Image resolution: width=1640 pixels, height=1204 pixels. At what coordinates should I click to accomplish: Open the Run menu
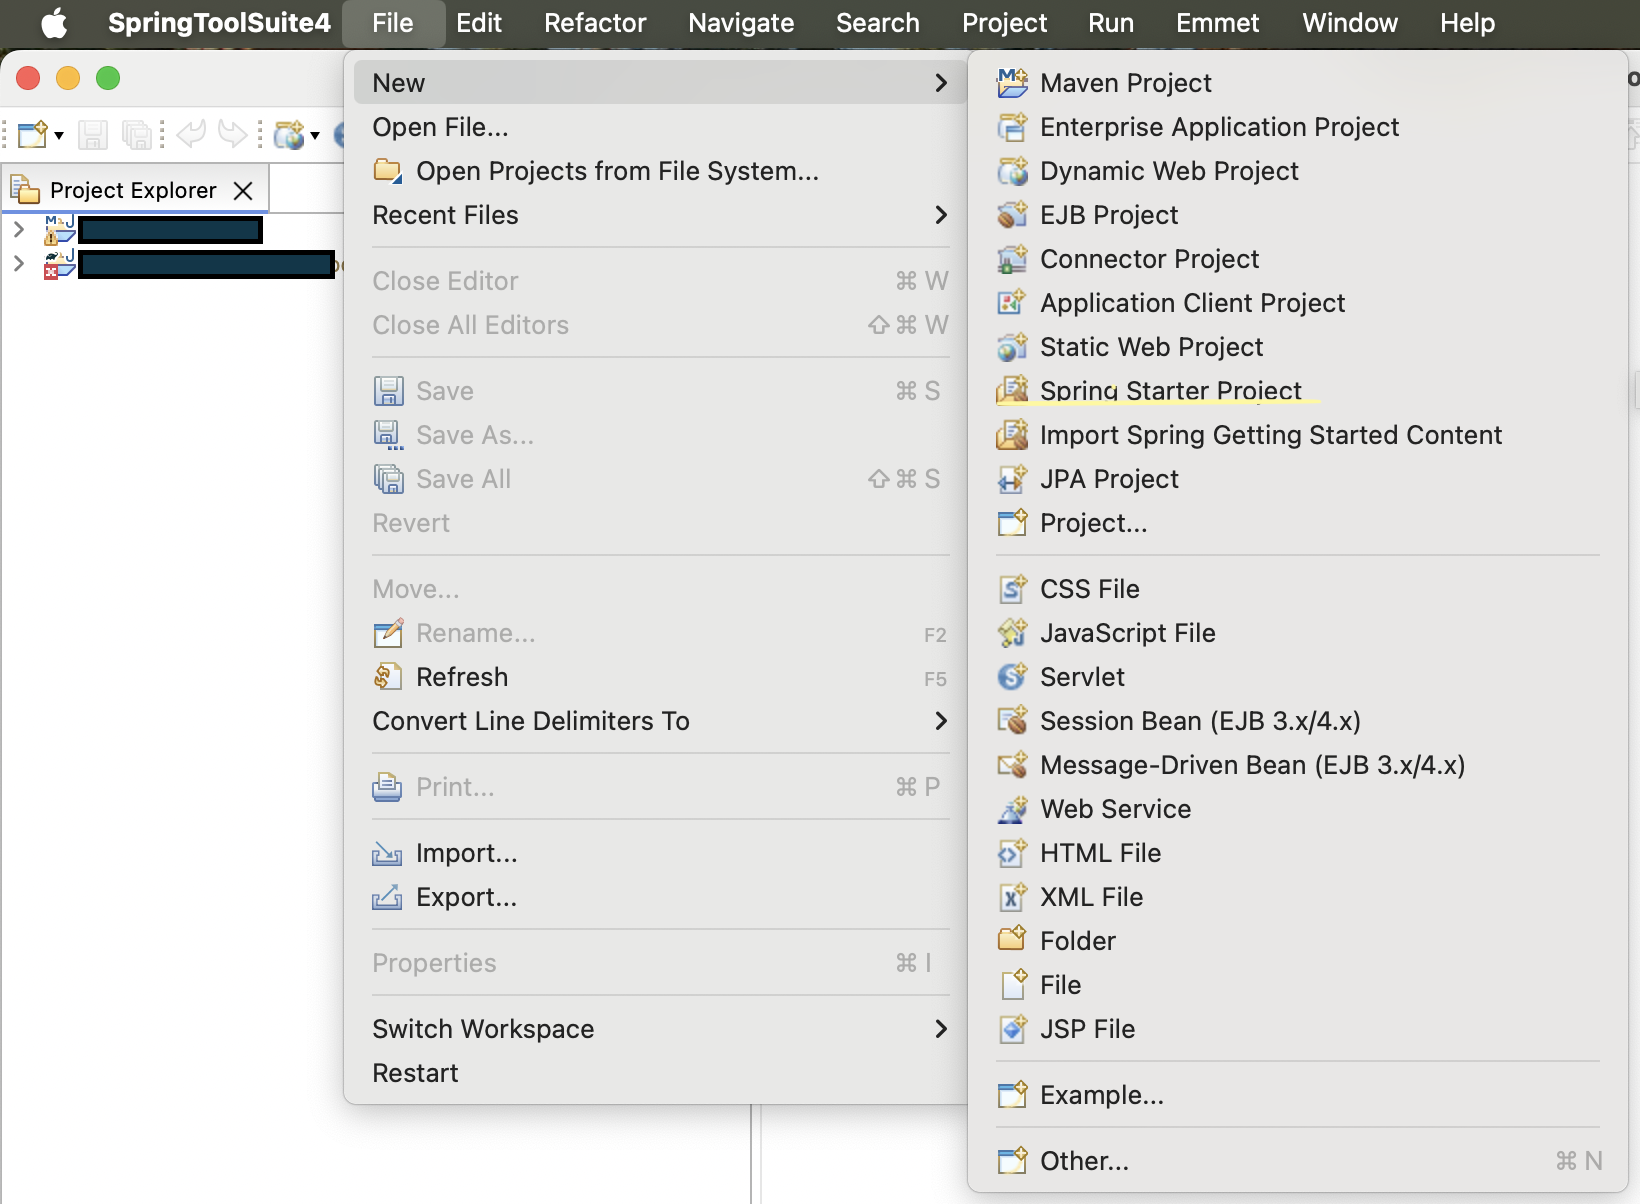(1111, 23)
